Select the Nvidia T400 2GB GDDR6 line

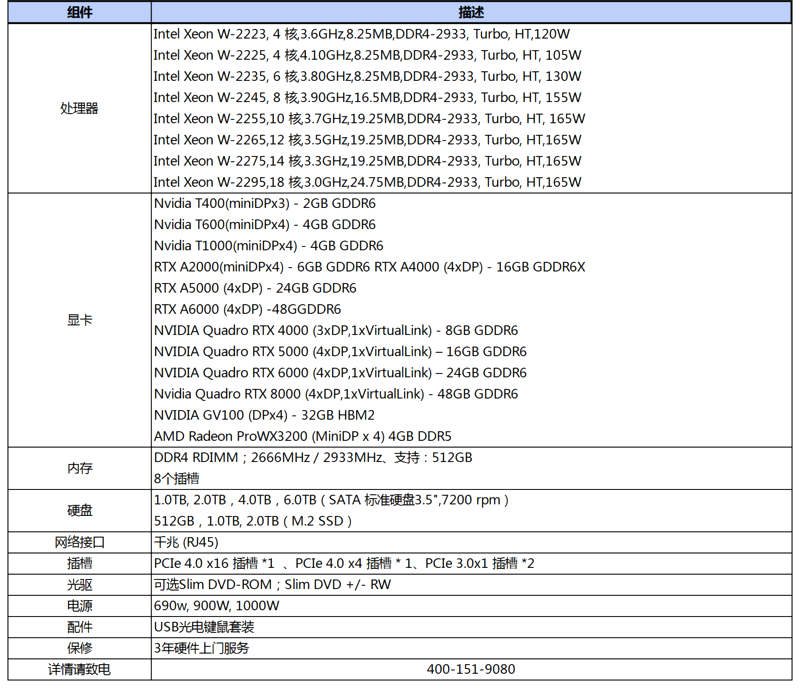pyautogui.click(x=265, y=204)
